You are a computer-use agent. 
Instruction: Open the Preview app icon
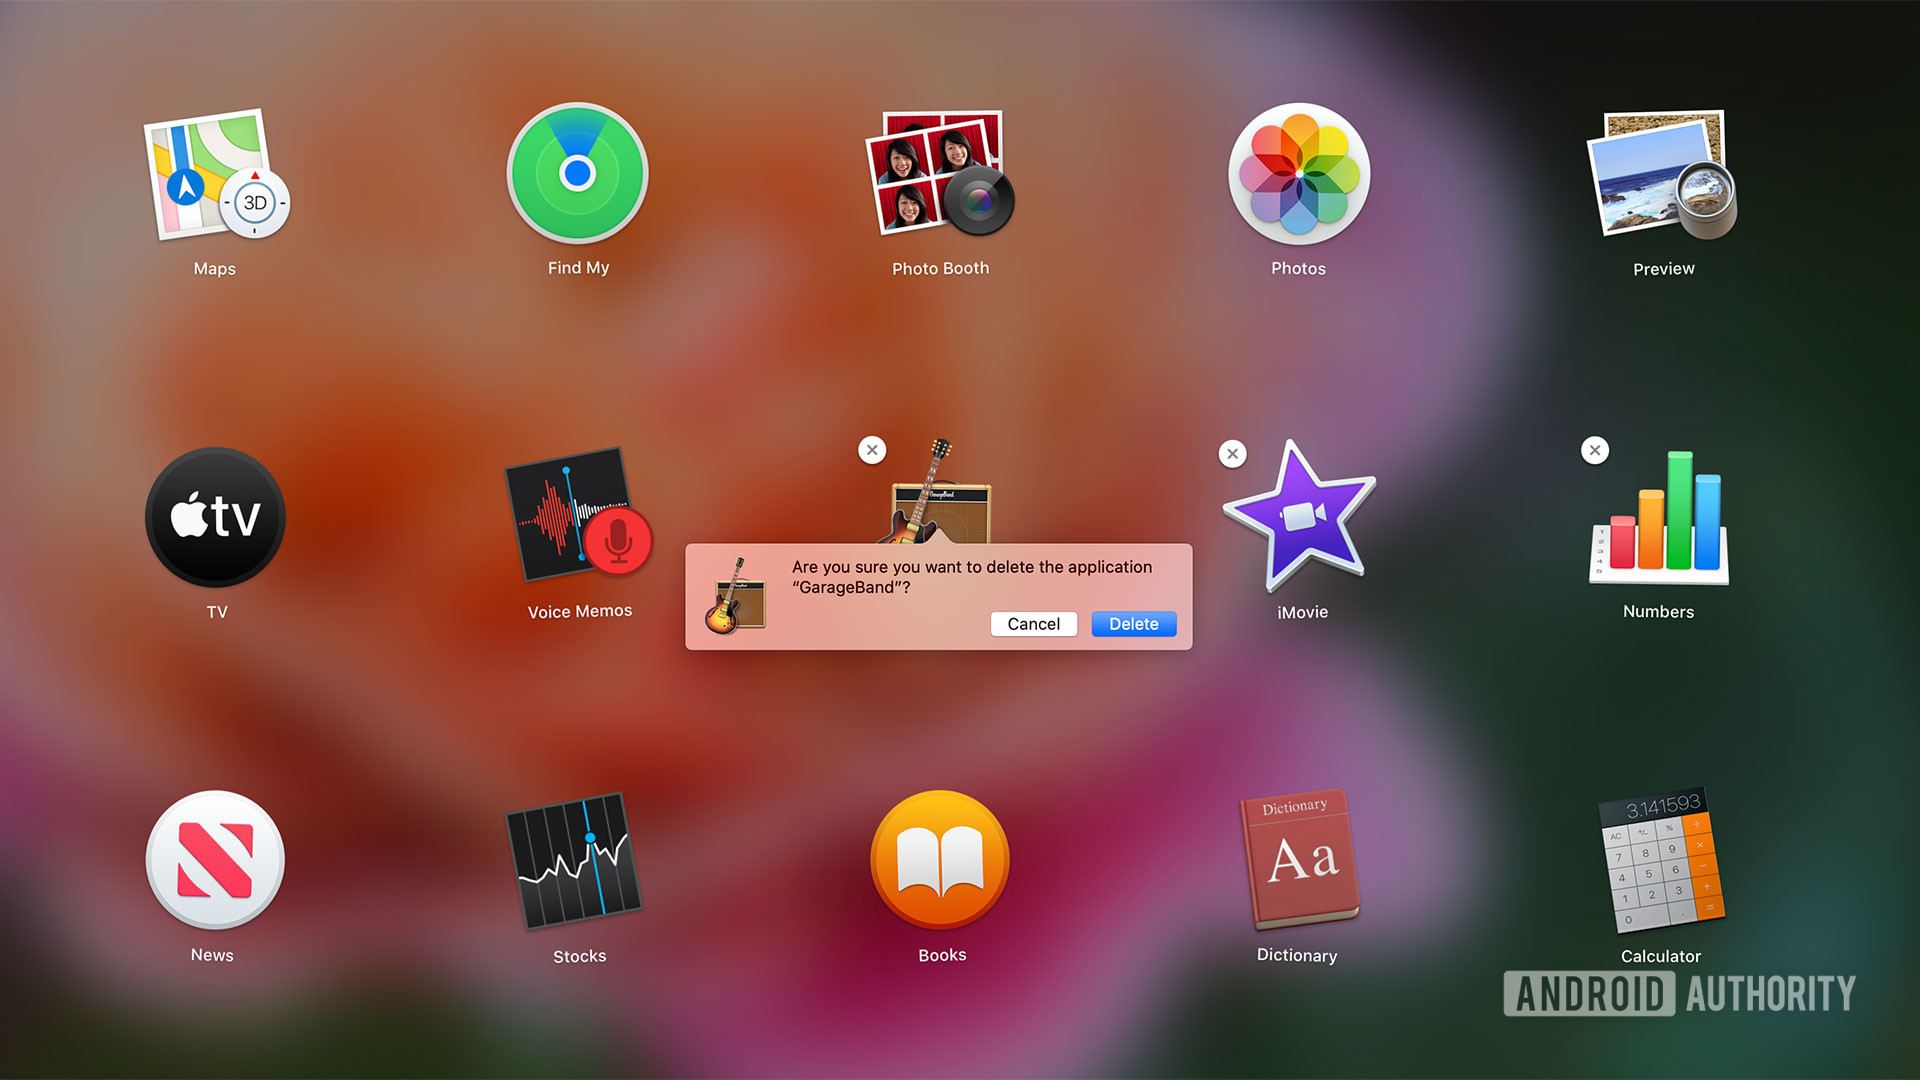[x=1662, y=174]
